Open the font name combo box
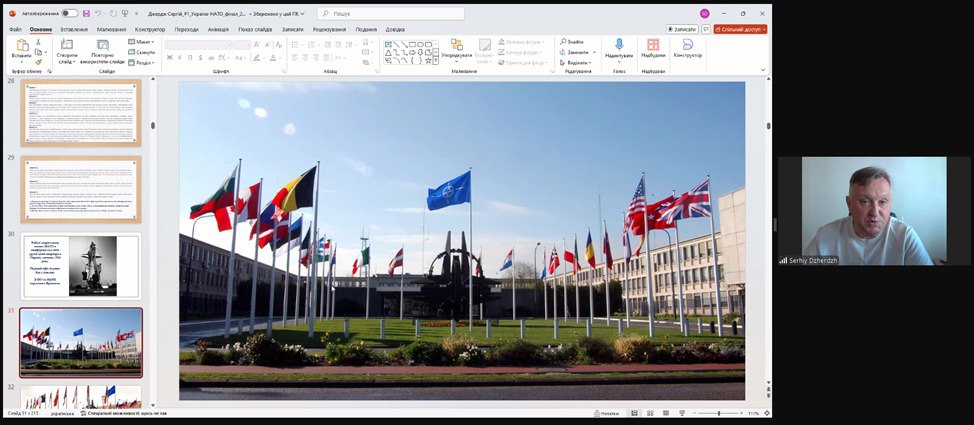The image size is (974, 425). click(x=198, y=45)
